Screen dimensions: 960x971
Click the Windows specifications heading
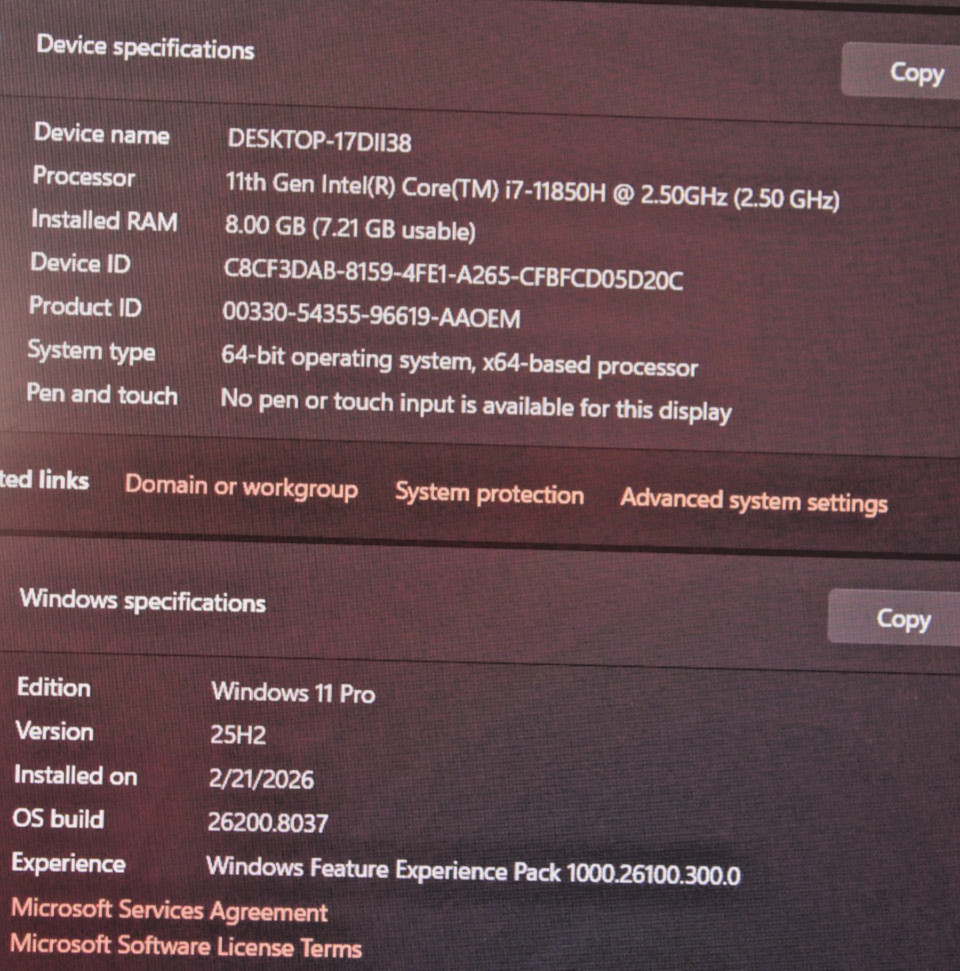[x=143, y=601]
